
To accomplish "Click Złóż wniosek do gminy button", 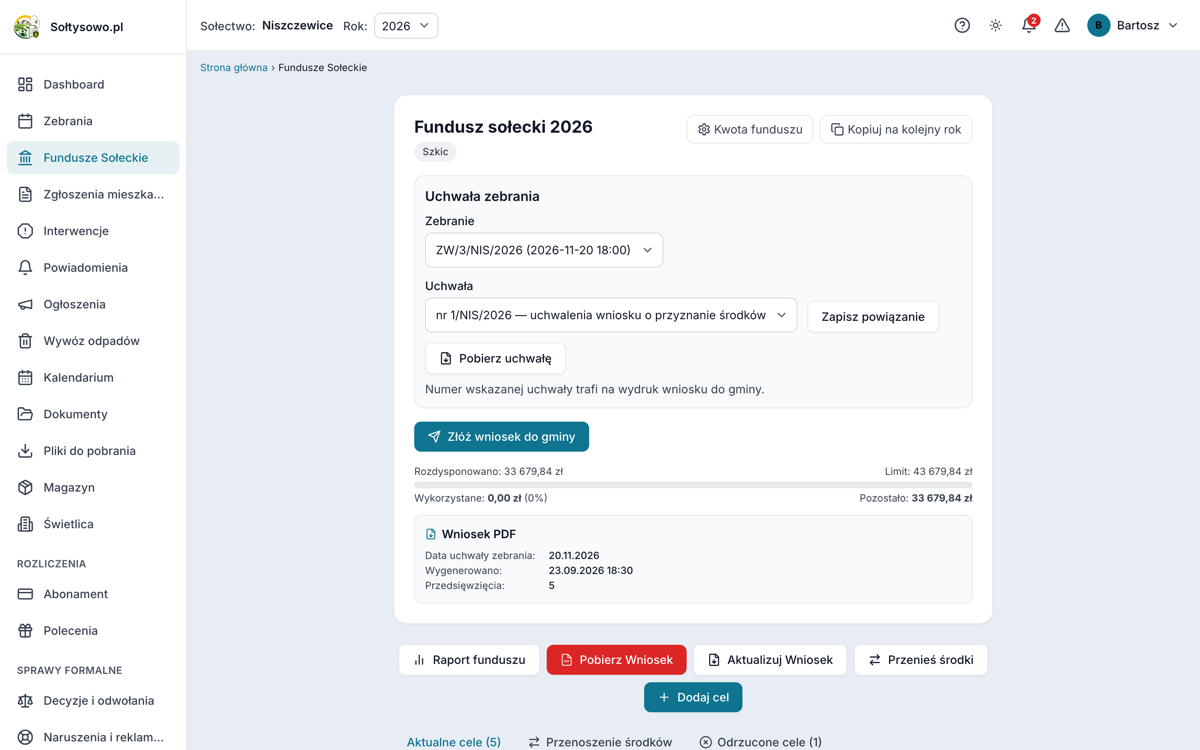I will click(x=501, y=437).
